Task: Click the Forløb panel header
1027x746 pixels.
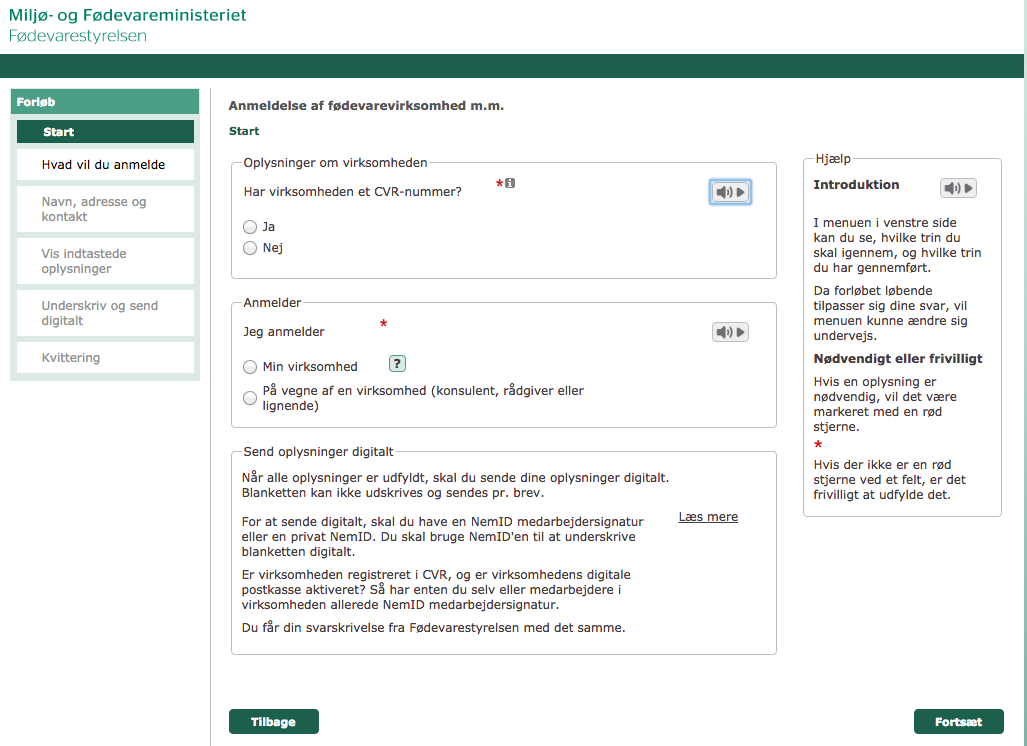Action: [x=105, y=102]
